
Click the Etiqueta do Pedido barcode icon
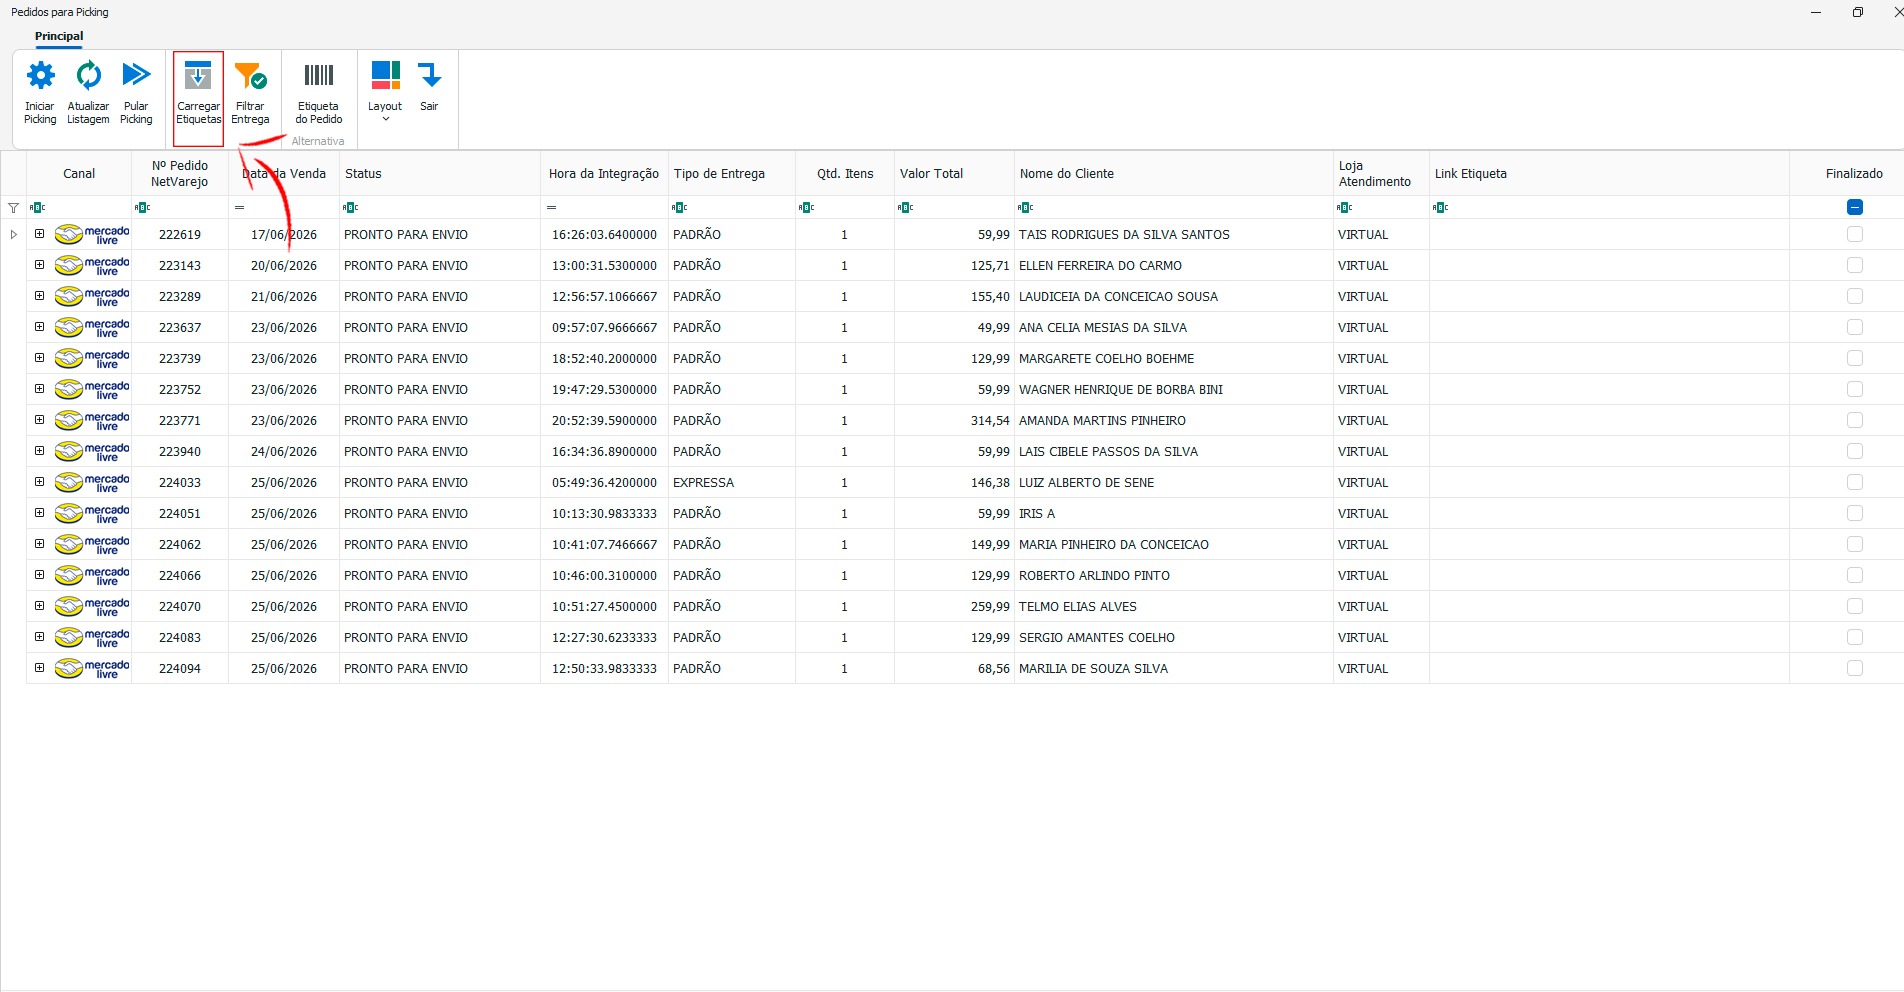[x=319, y=75]
